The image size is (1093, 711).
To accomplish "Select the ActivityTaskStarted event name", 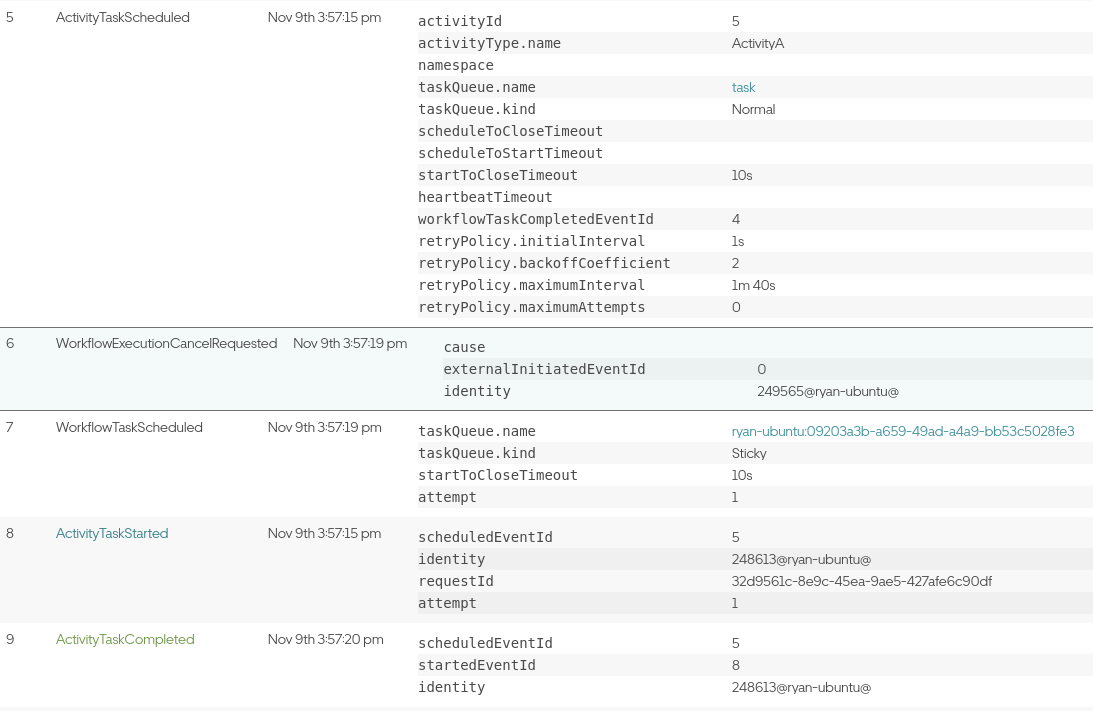I will (112, 533).
